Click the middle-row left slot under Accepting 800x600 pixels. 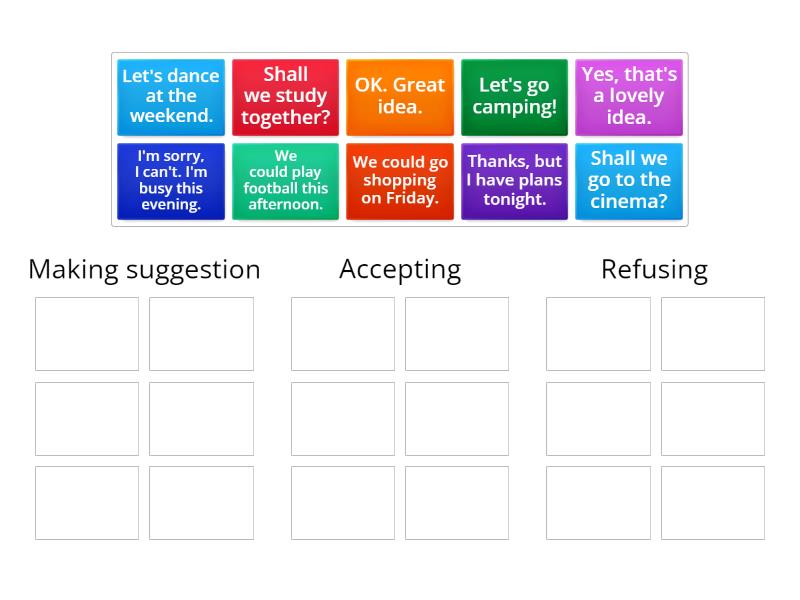(x=342, y=417)
